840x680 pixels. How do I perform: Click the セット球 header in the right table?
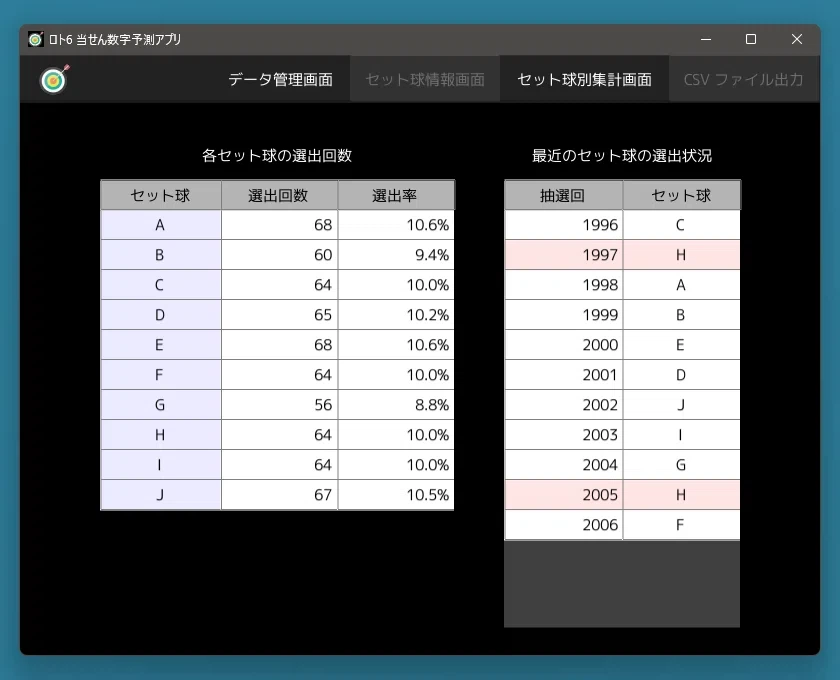click(x=681, y=195)
